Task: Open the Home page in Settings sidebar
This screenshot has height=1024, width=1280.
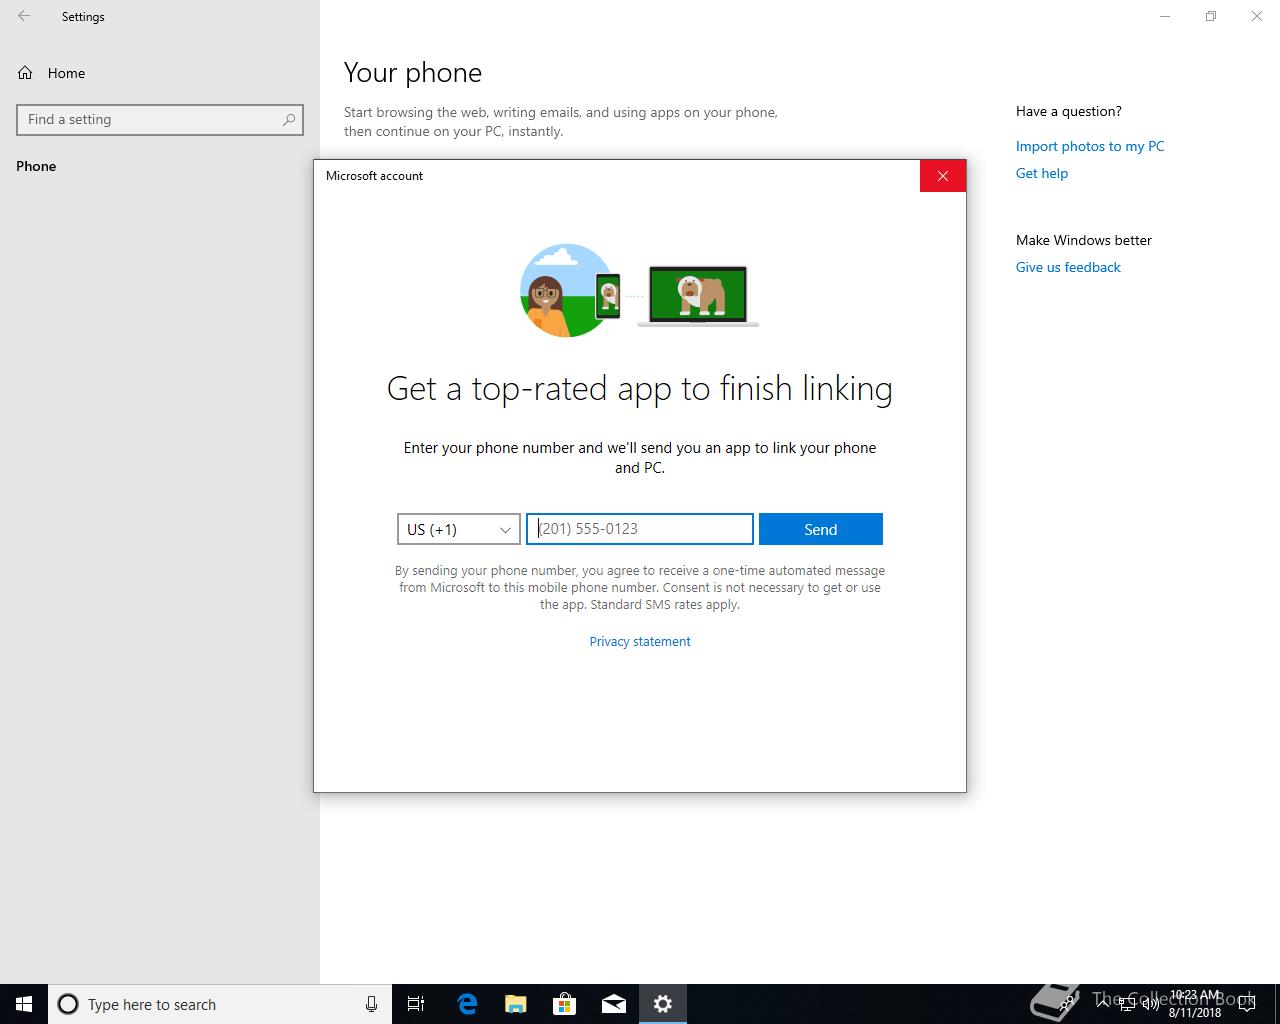Action: pyautogui.click(x=52, y=73)
